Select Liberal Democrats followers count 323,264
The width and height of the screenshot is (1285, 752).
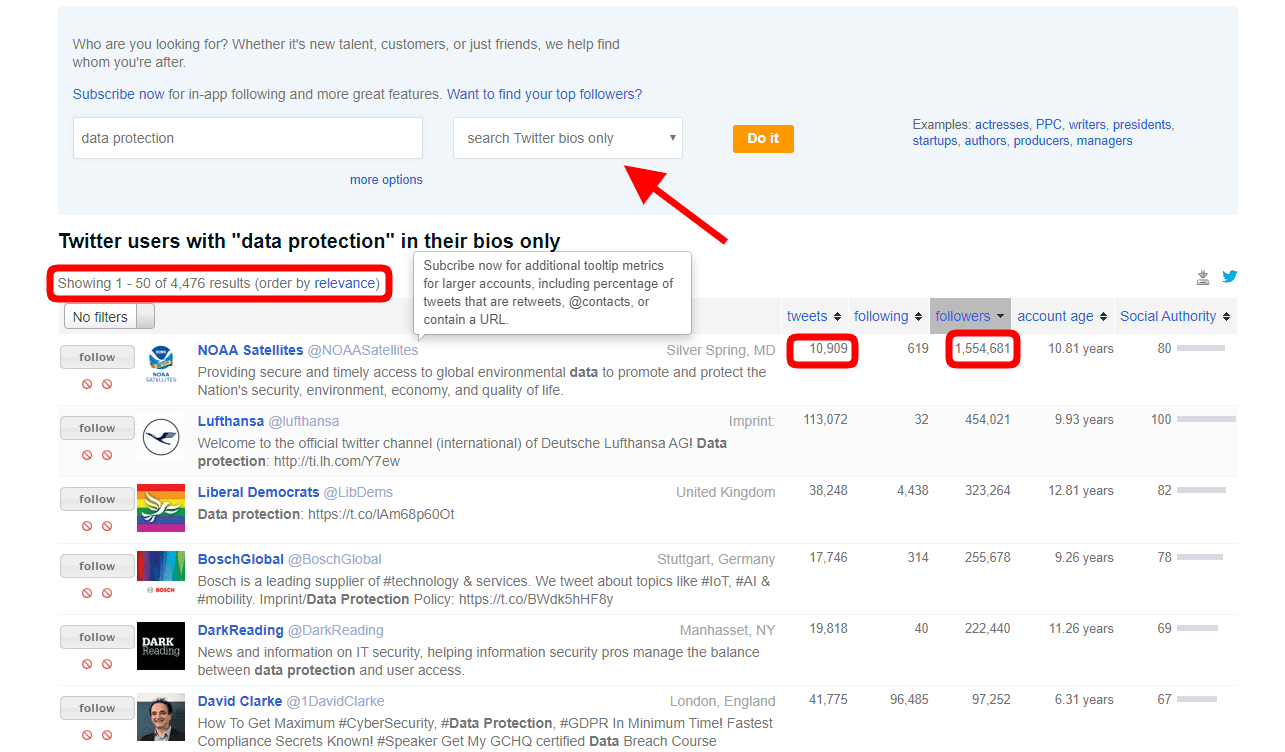point(987,491)
